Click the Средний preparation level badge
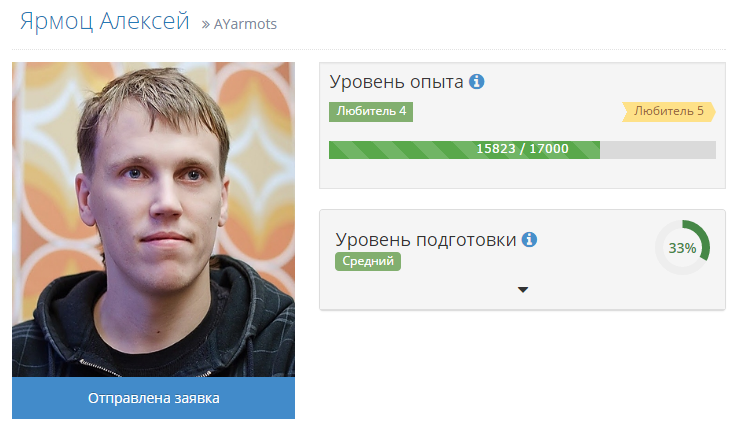 tap(368, 261)
